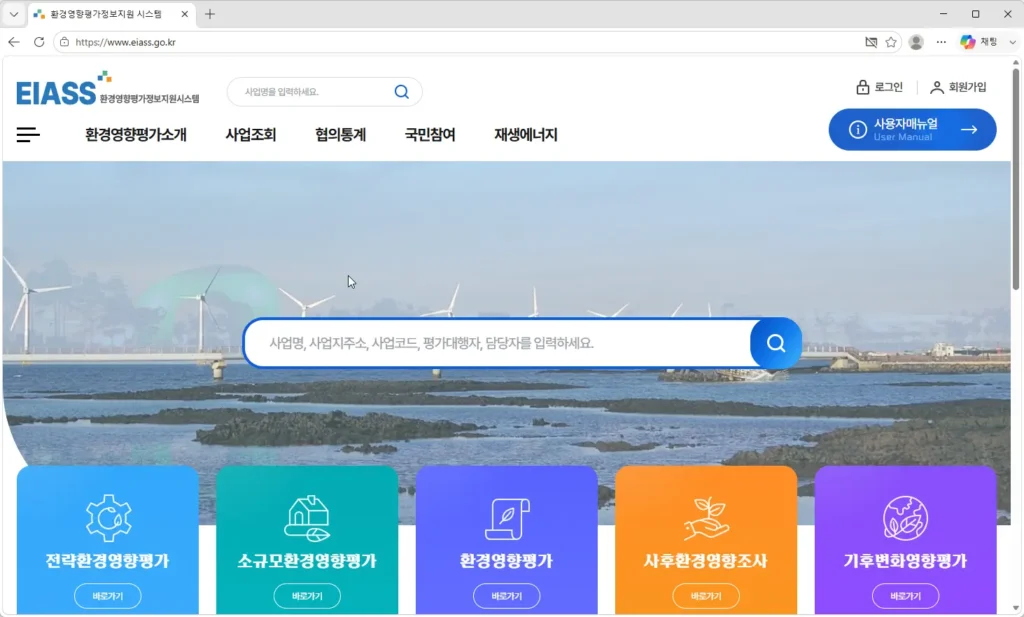Image resolution: width=1024 pixels, height=617 pixels.
Task: Click the 회원가입 link
Action: tap(967, 87)
